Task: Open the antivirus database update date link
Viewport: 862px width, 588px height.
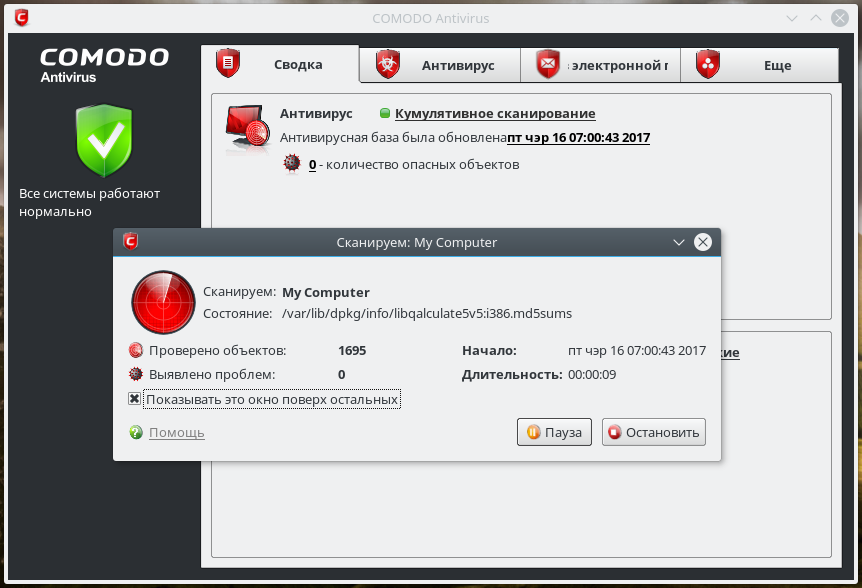Action: click(578, 137)
